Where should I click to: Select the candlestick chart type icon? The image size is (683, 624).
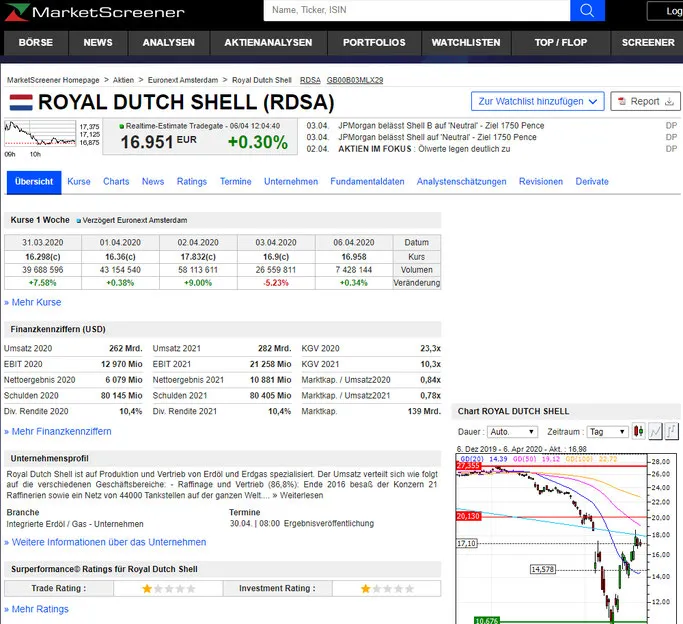pyautogui.click(x=639, y=432)
